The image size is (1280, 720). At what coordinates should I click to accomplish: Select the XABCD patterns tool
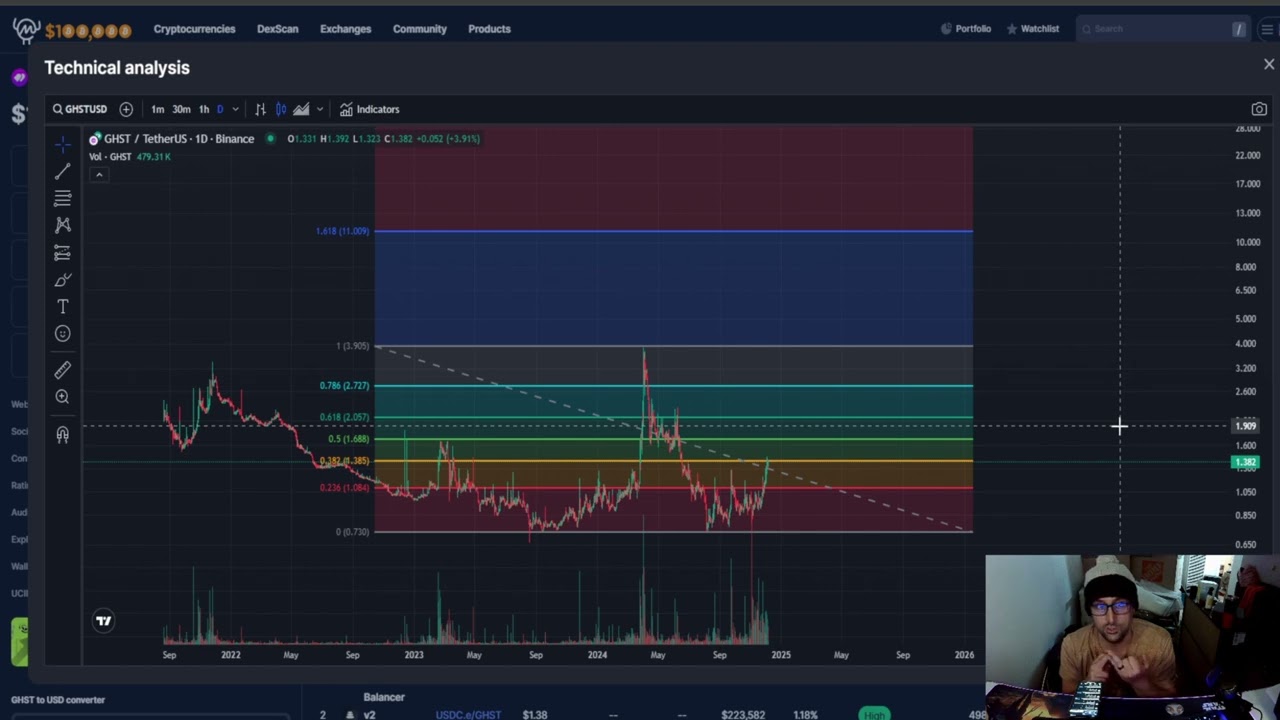(62, 225)
